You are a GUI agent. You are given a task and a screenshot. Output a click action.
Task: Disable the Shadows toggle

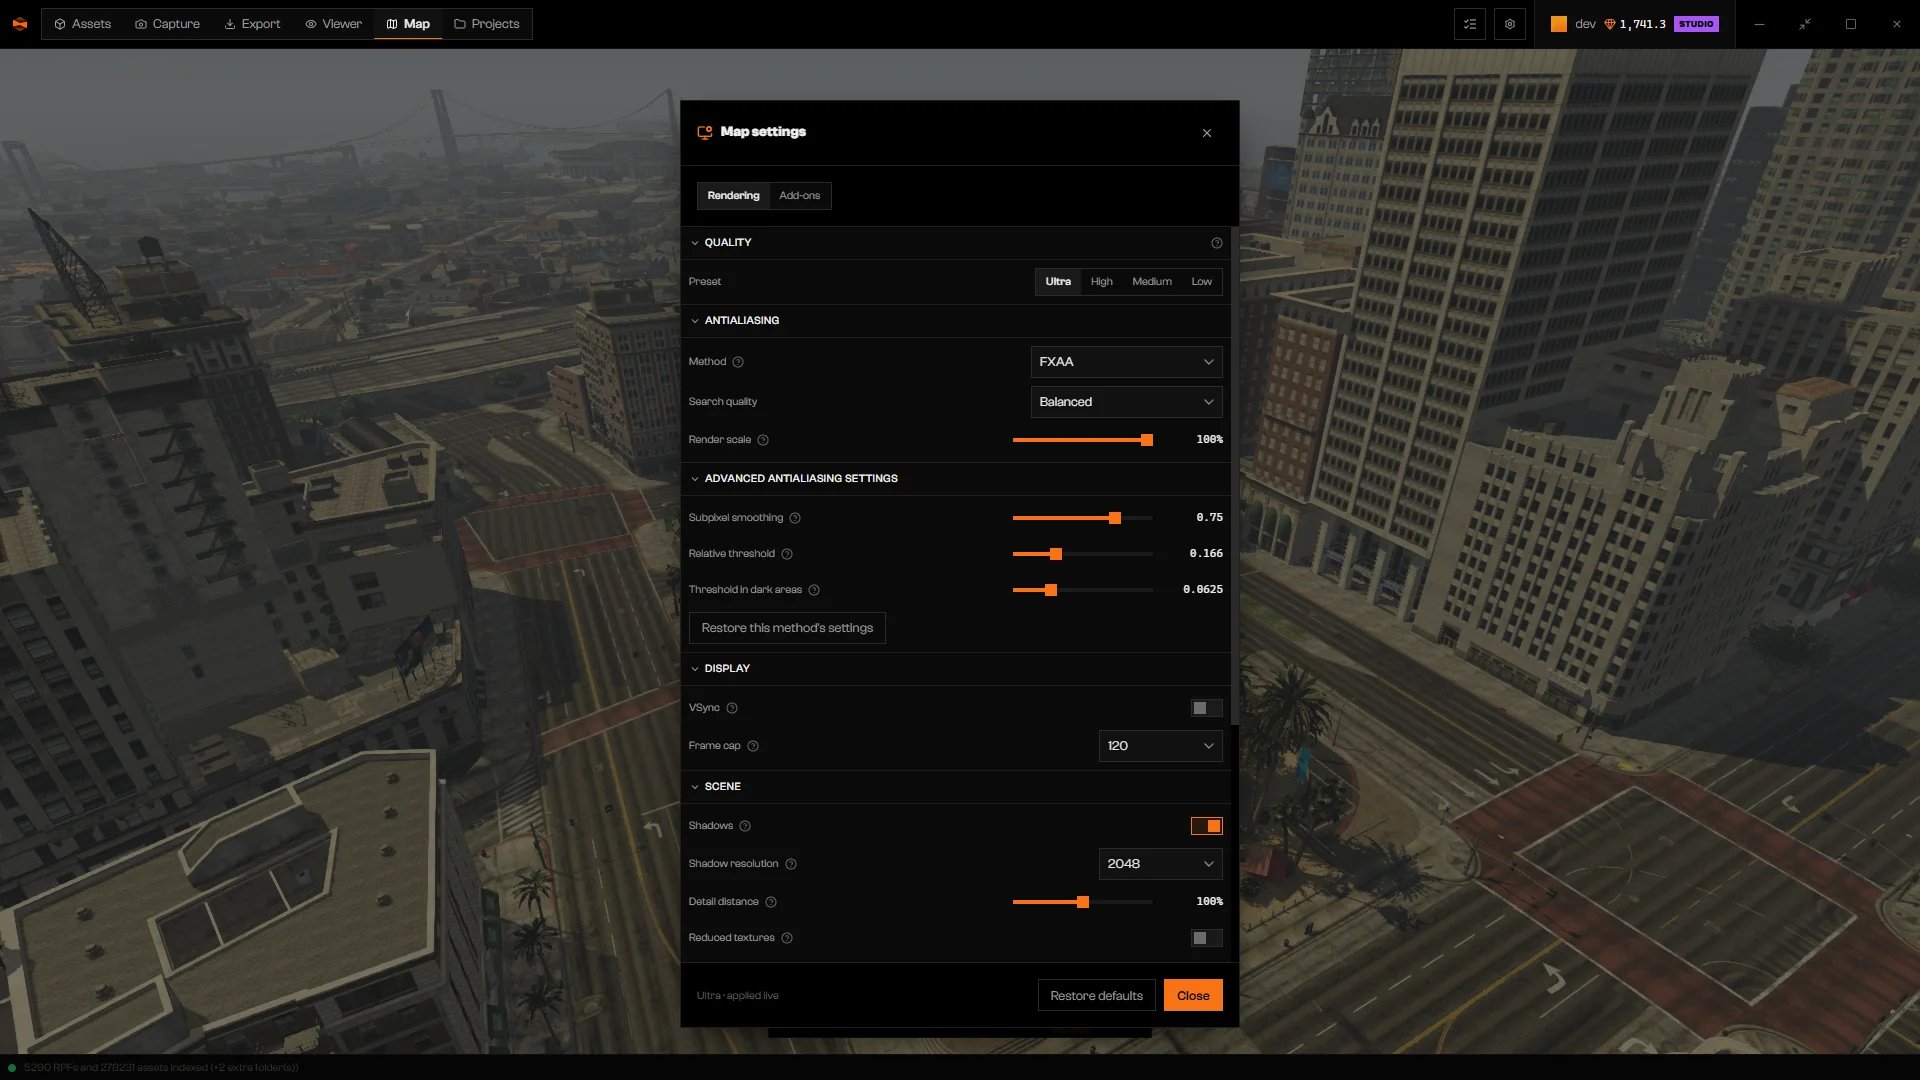click(1206, 826)
